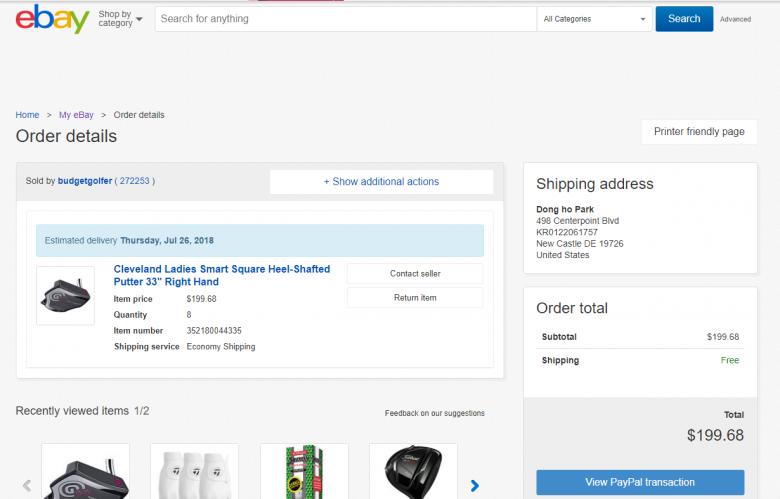This screenshot has height=499, width=780.
Task: Click Contact seller button
Action: pos(414,274)
